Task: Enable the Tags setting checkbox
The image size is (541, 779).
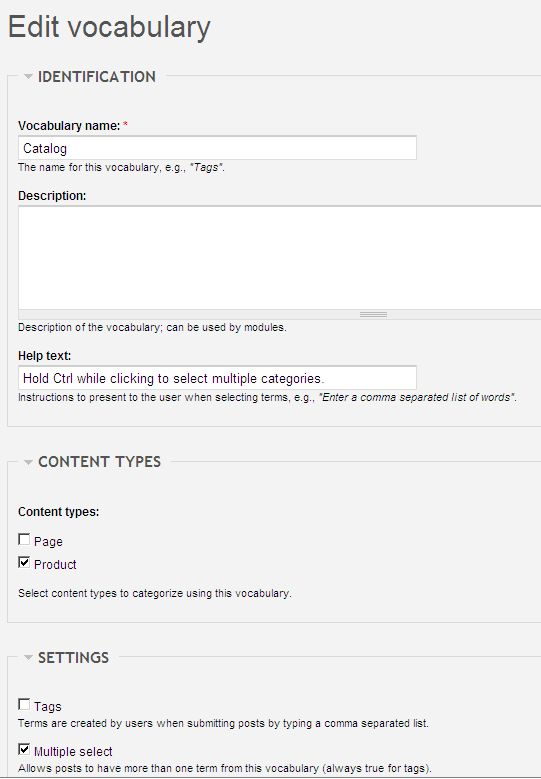Action: pos(24,704)
